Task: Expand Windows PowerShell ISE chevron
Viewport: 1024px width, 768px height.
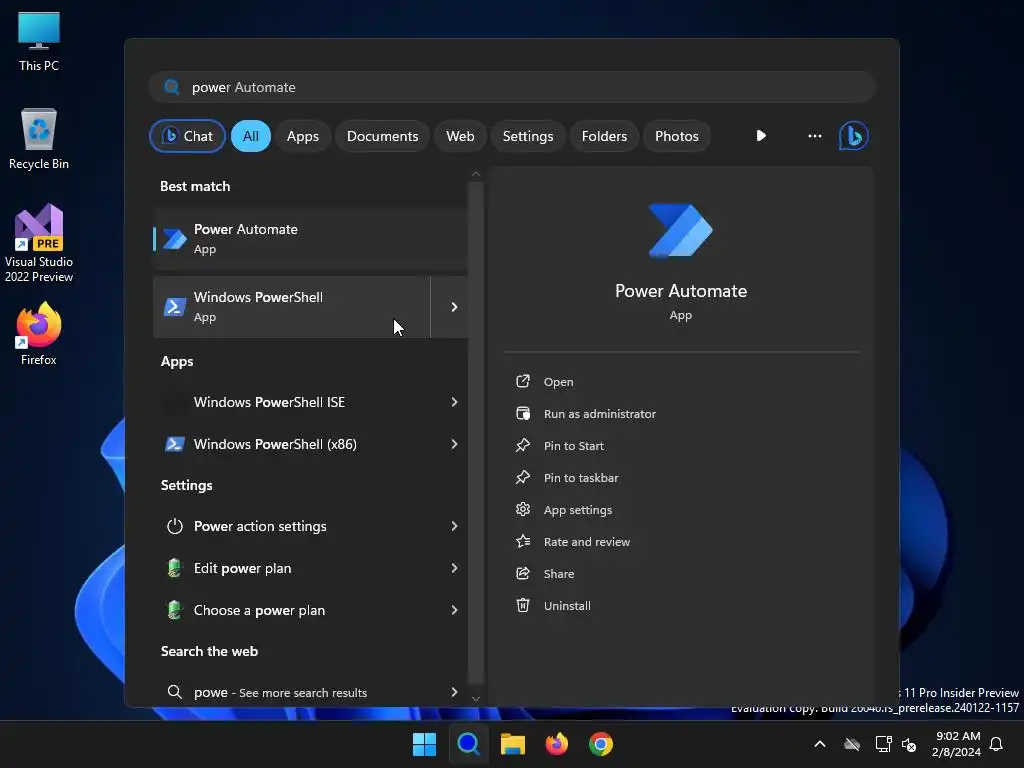Action: 454,402
